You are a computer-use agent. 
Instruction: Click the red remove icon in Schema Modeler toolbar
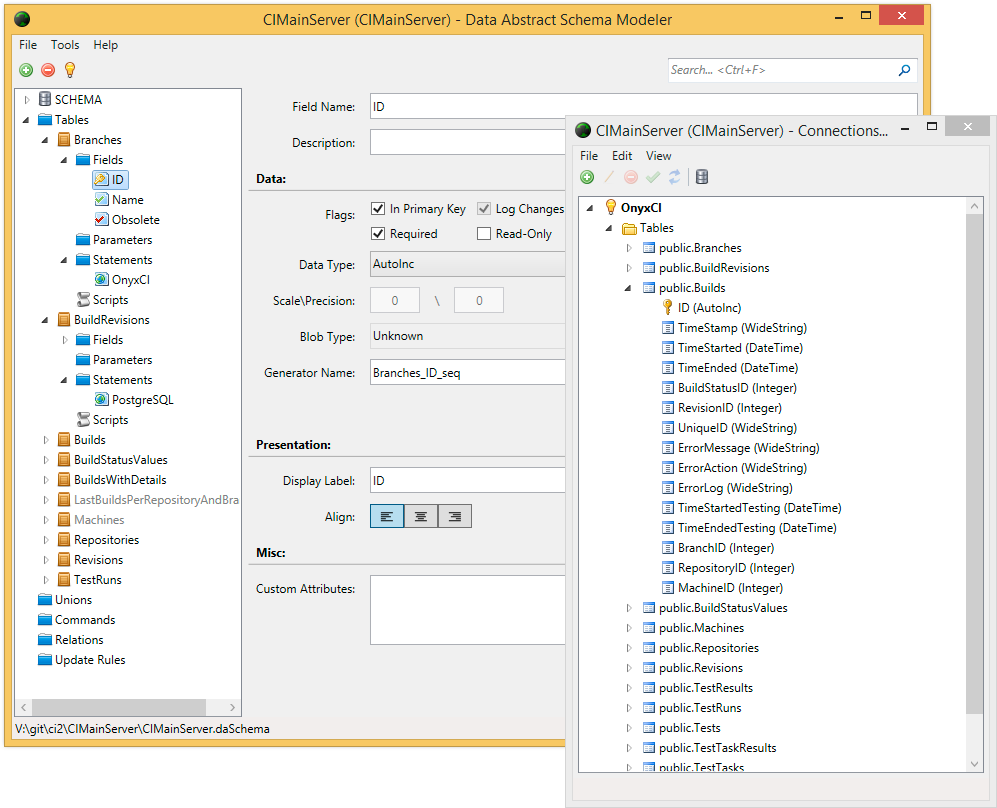(48, 70)
